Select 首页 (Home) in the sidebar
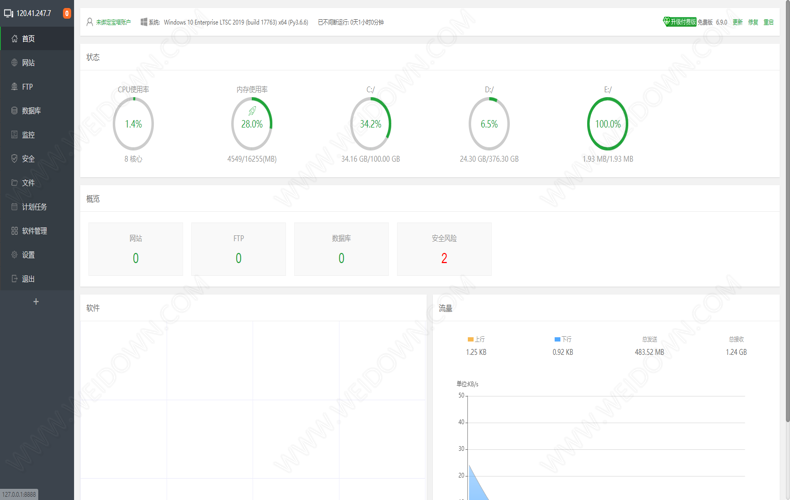This screenshot has width=790, height=500. (x=28, y=39)
